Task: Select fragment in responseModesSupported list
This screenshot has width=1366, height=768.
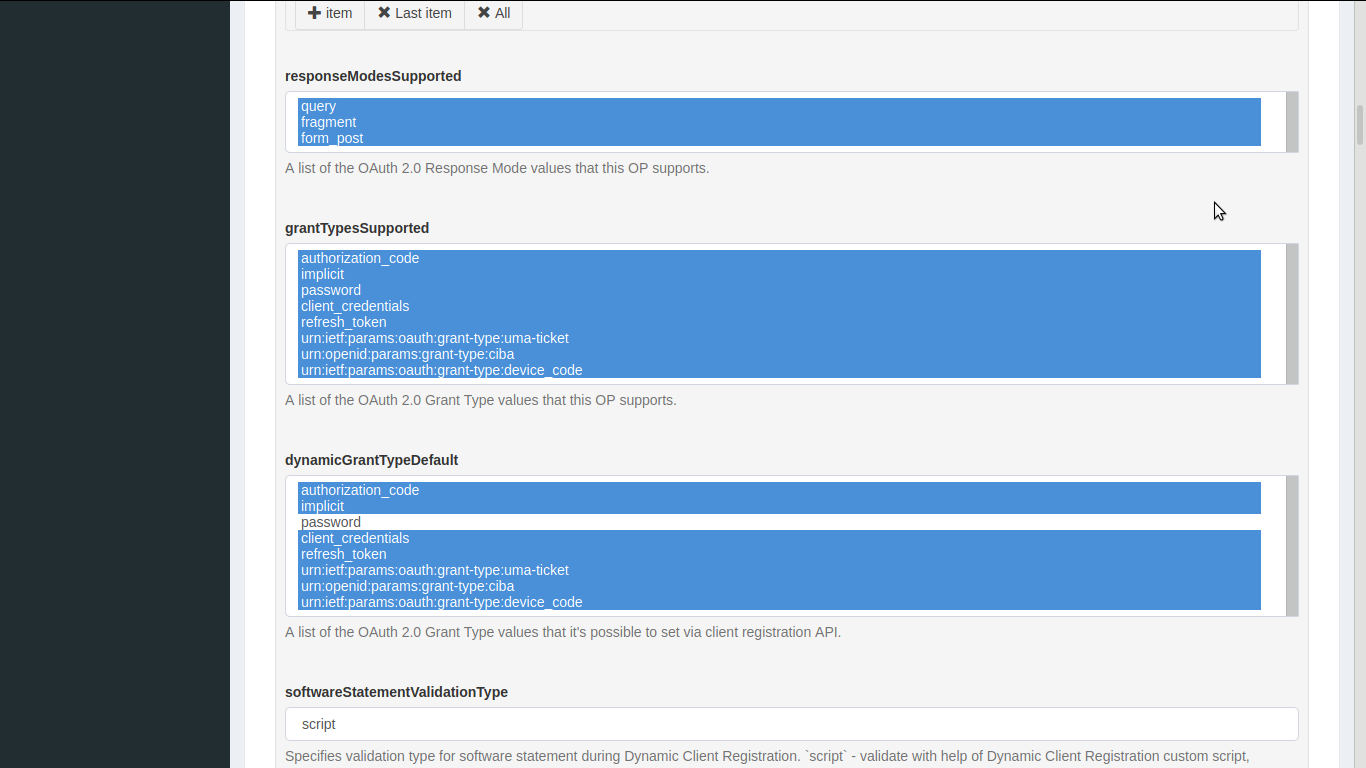Action: [779, 122]
